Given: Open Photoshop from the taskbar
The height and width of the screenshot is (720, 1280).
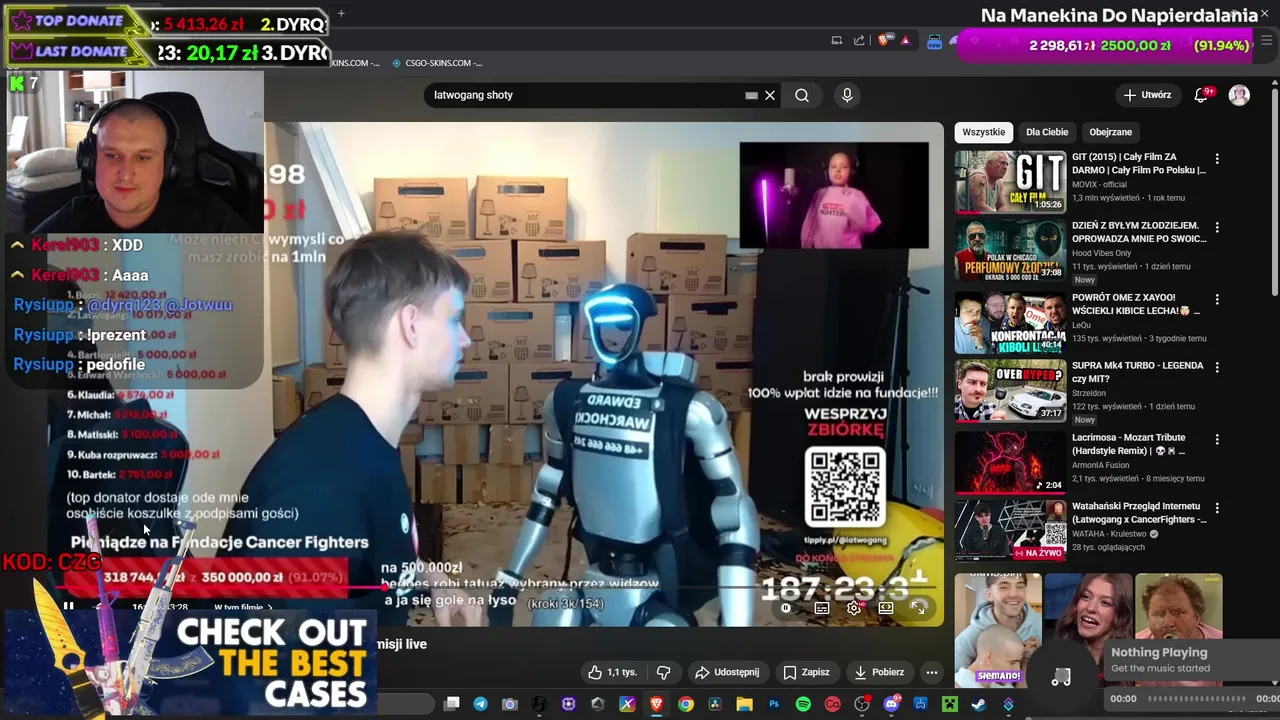Looking at the screenshot, I should 774,704.
